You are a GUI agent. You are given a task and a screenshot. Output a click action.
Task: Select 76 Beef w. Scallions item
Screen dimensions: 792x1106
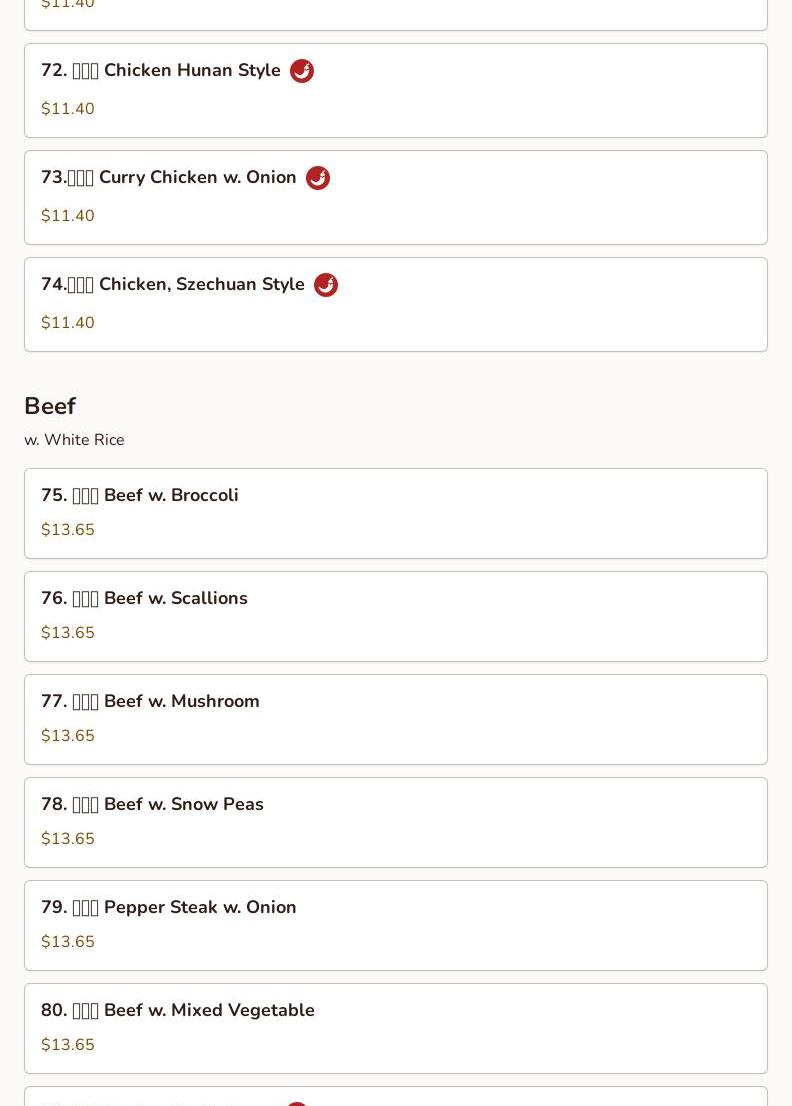click(396, 616)
